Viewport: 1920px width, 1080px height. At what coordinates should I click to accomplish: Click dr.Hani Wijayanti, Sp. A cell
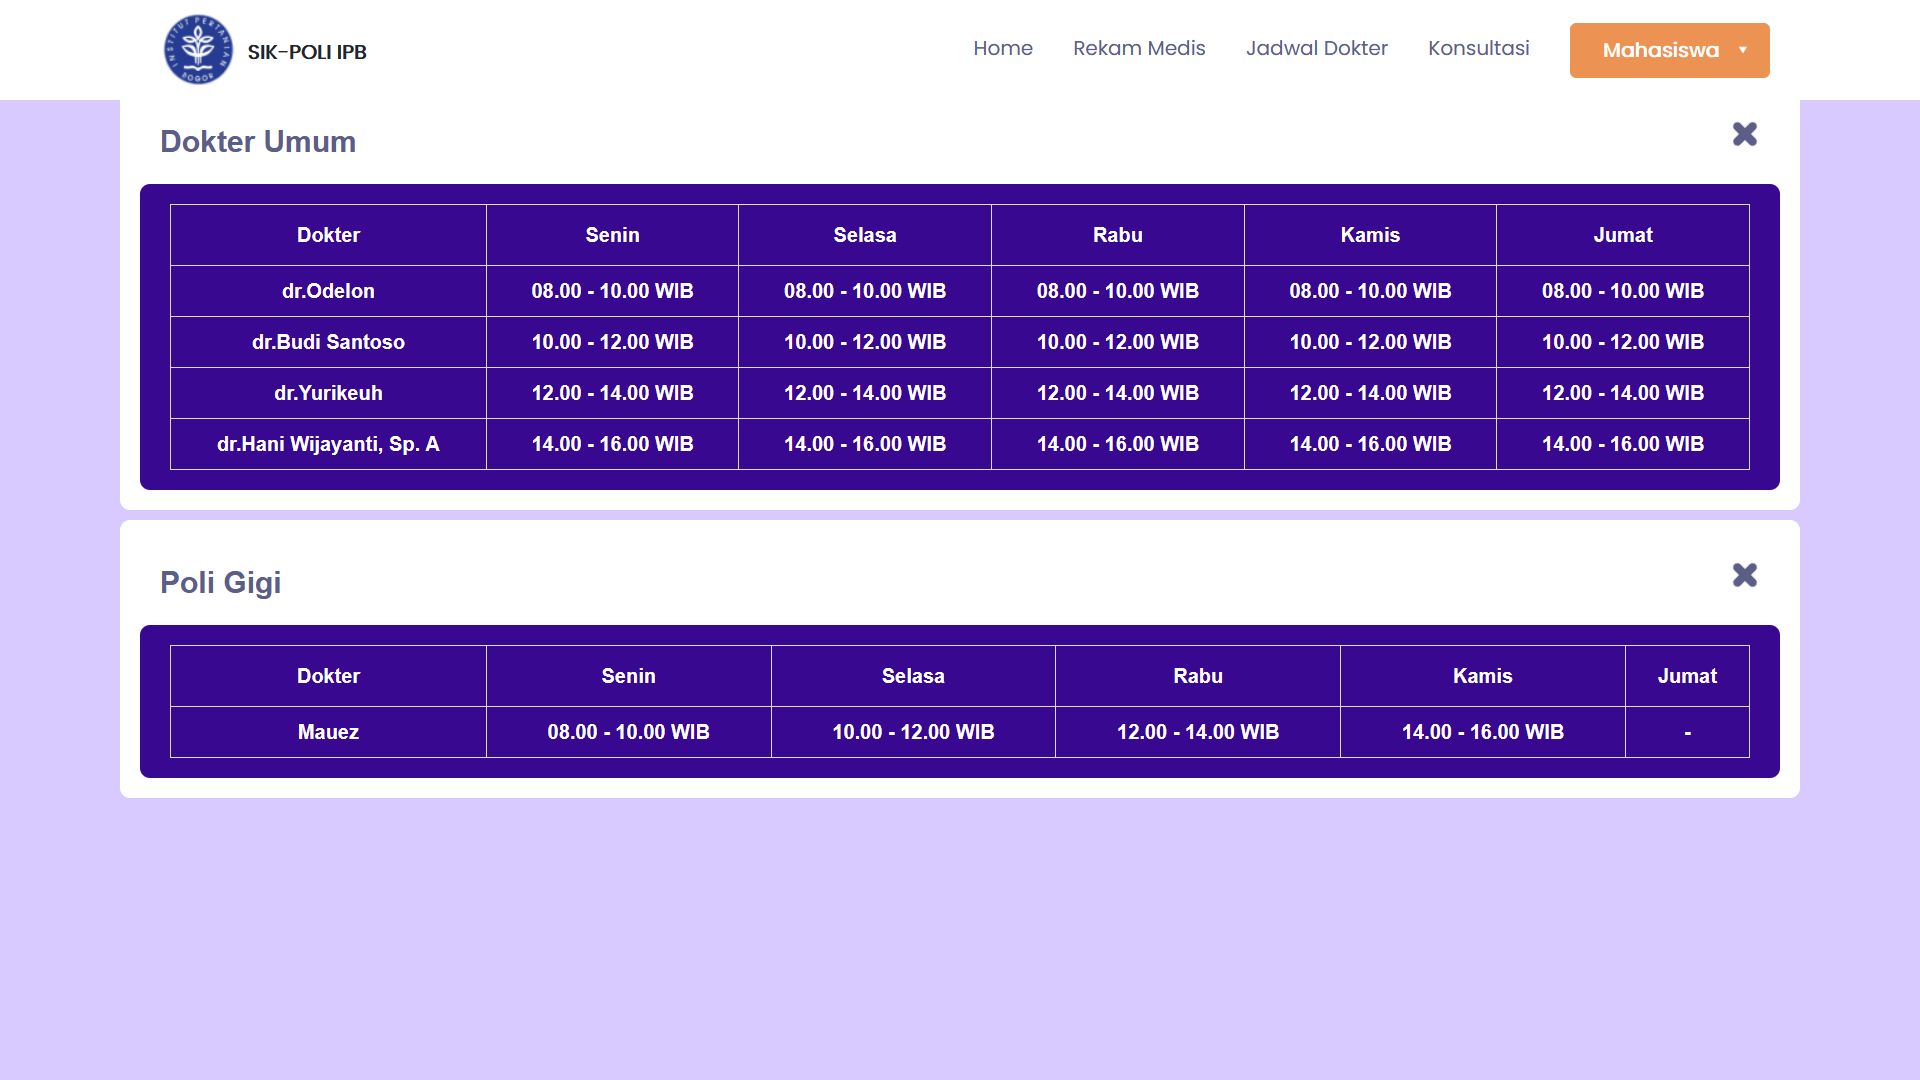(328, 444)
